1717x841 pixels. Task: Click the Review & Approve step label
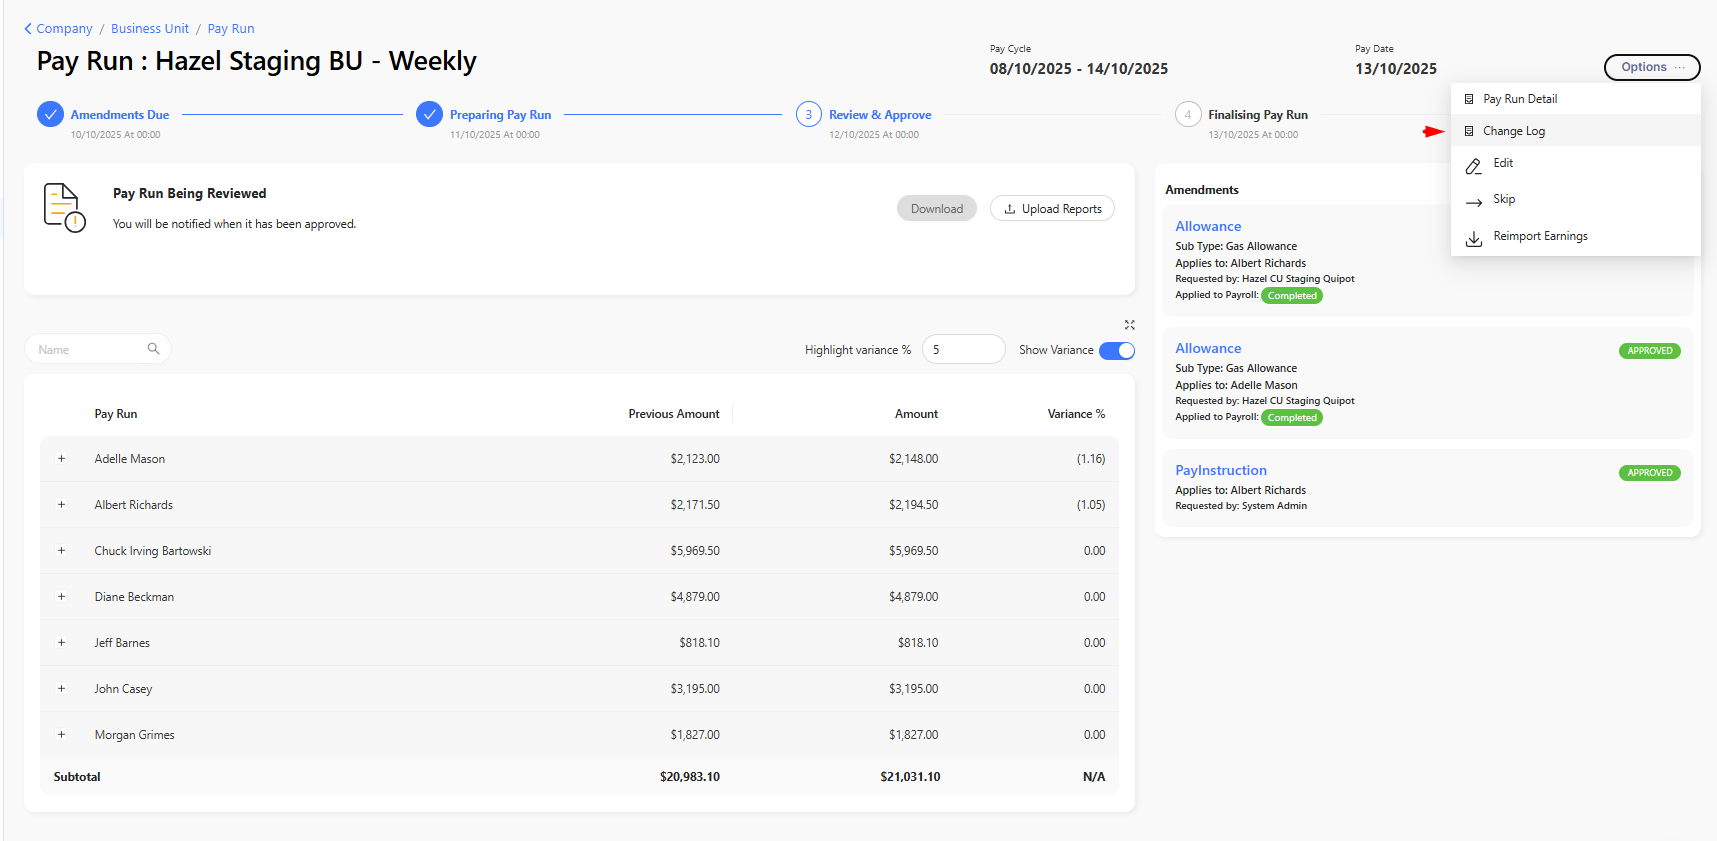[880, 115]
